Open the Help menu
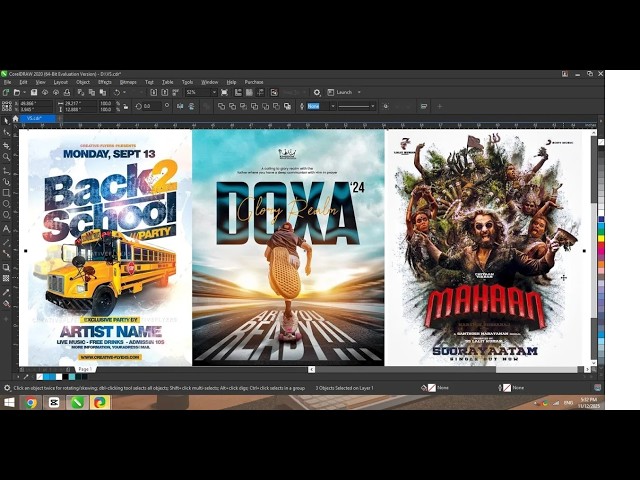 point(231,82)
